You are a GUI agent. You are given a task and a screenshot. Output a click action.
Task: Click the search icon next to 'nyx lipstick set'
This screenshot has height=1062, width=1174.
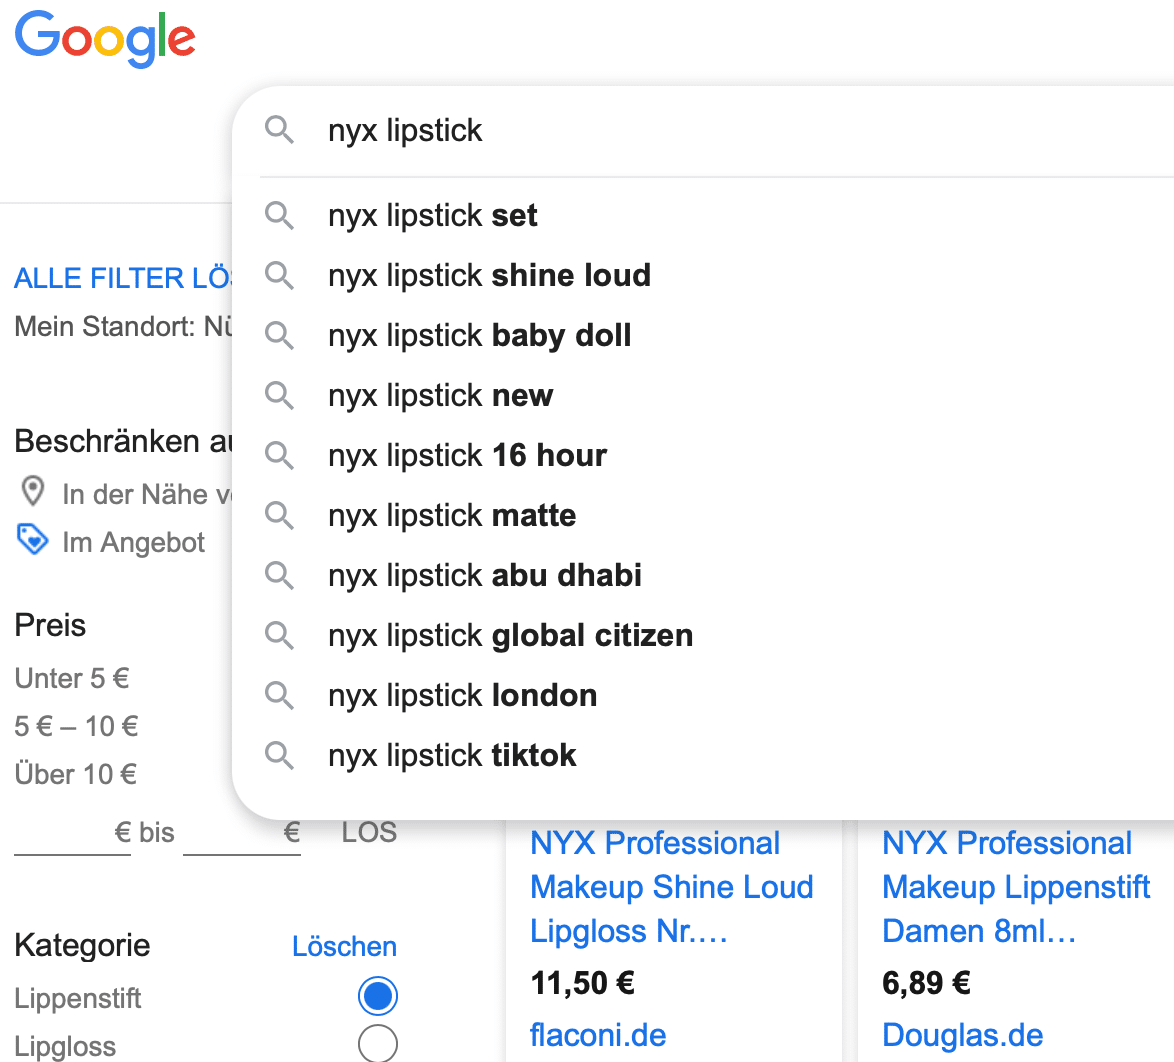coord(280,215)
